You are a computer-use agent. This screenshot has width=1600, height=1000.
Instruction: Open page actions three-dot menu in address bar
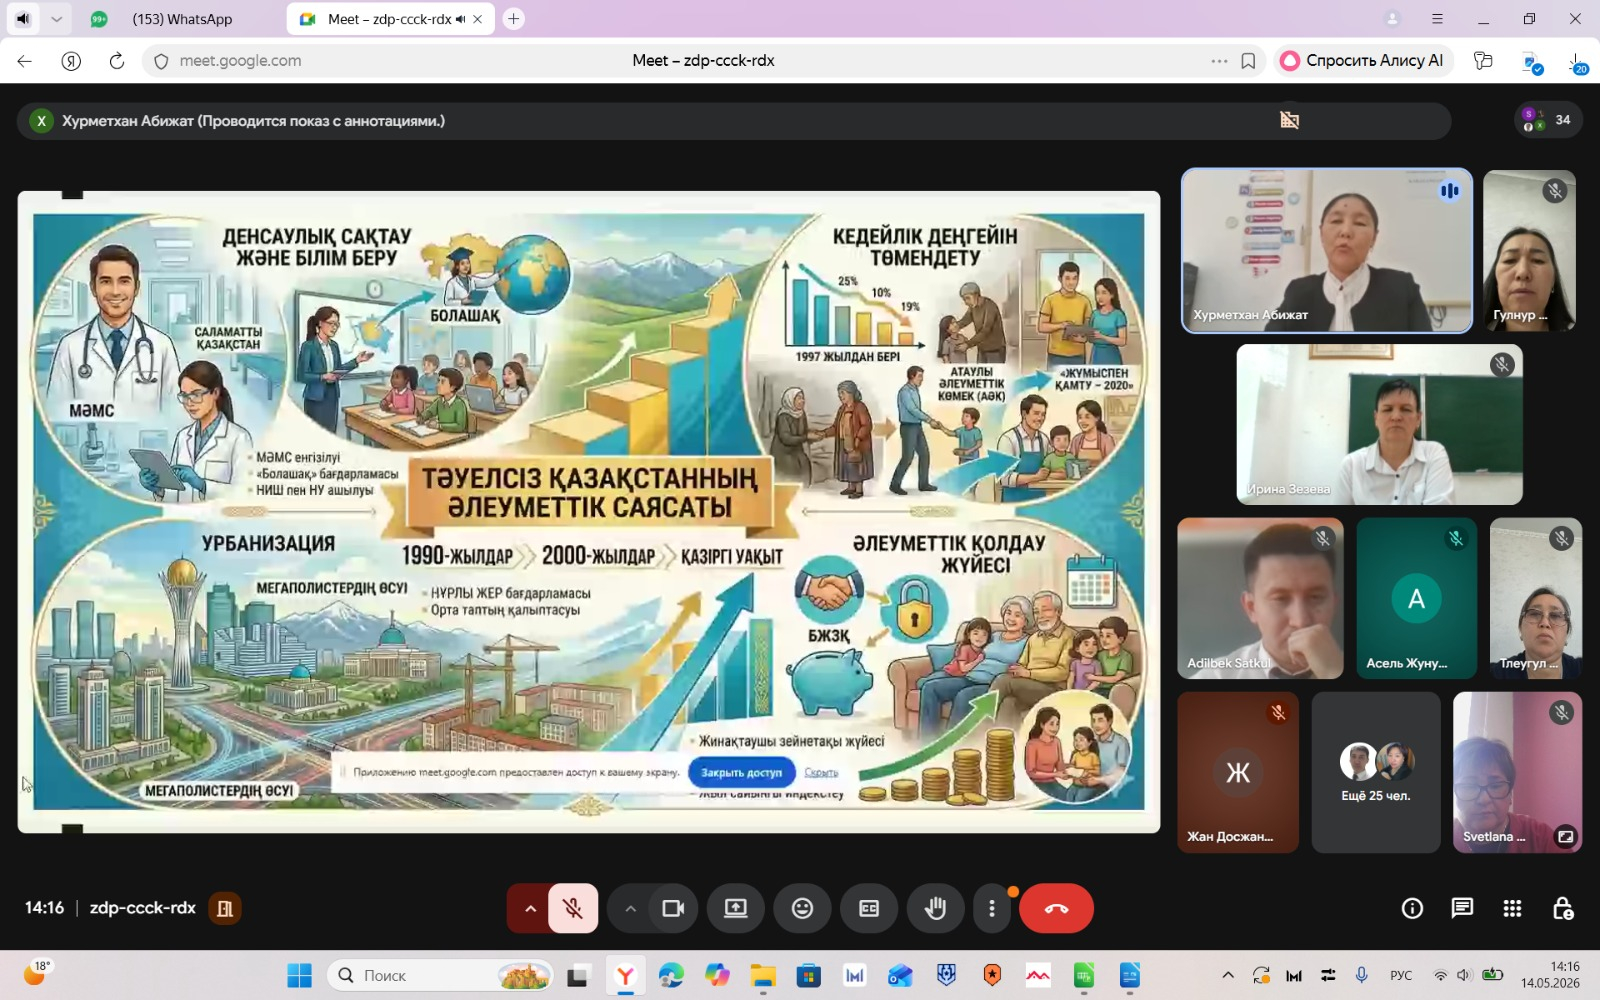click(x=1219, y=61)
